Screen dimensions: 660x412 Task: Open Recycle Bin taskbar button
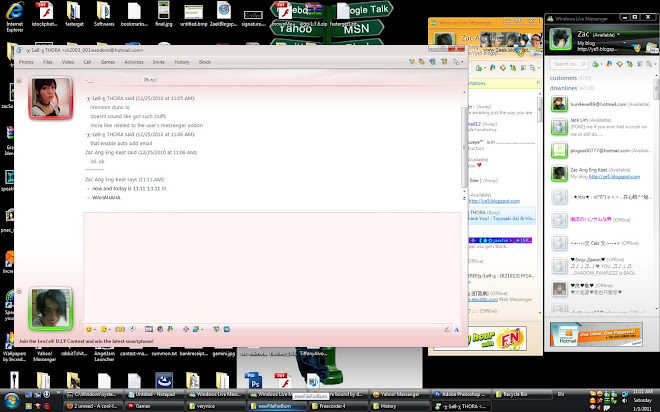[522, 394]
